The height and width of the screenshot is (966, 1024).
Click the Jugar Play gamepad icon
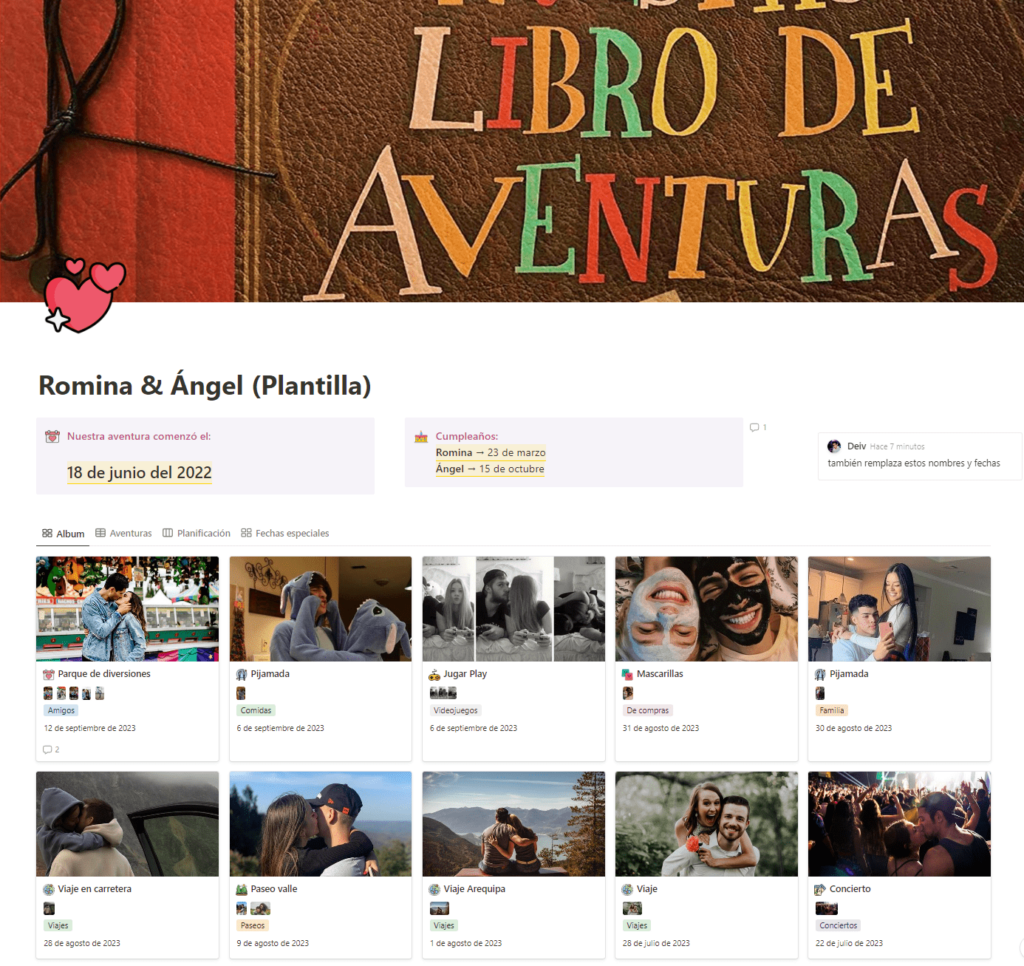434,674
